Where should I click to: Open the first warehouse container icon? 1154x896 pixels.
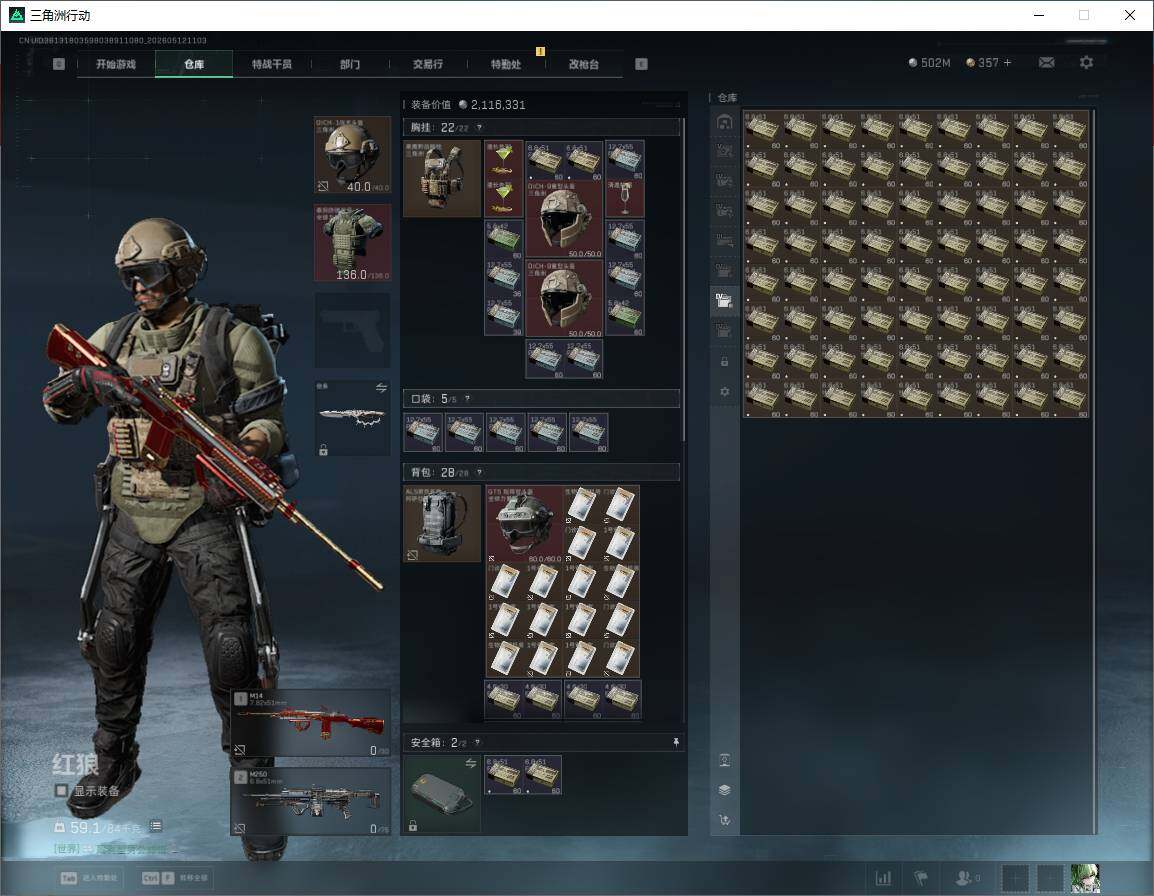(724, 122)
